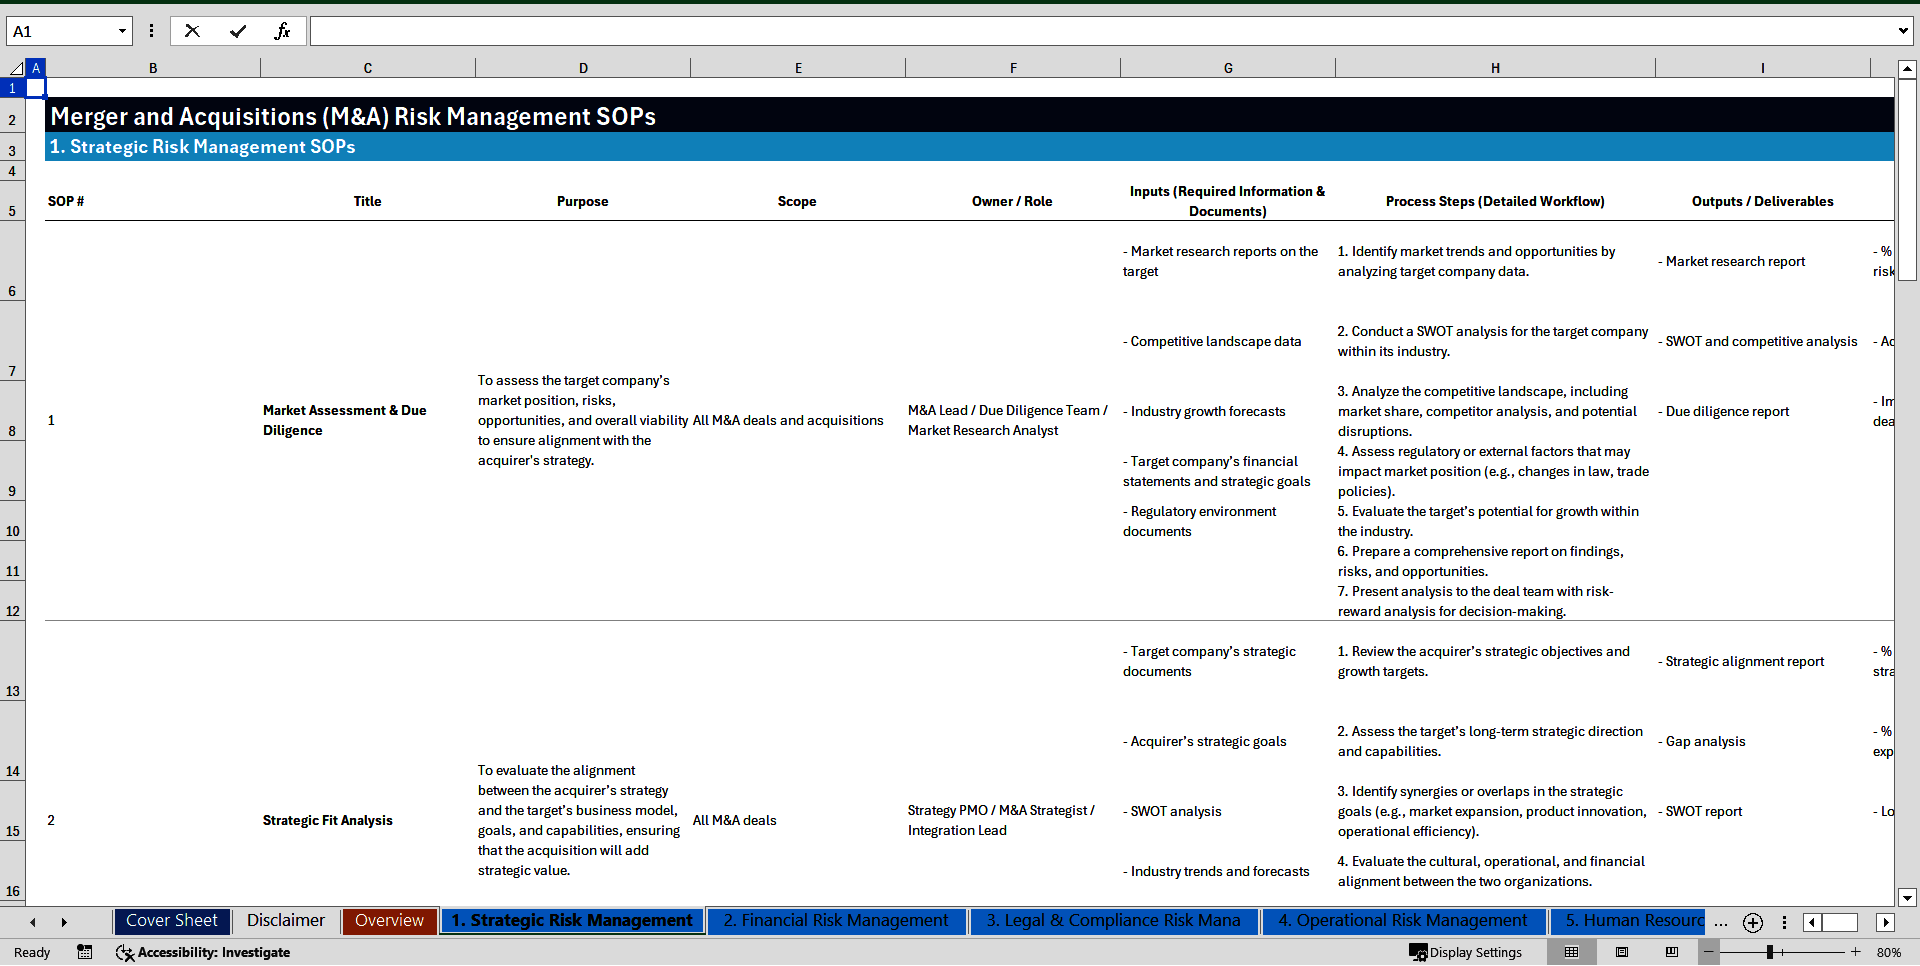1920x966 pixels.
Task: Add a new sheet with the plus button
Action: tap(1752, 922)
